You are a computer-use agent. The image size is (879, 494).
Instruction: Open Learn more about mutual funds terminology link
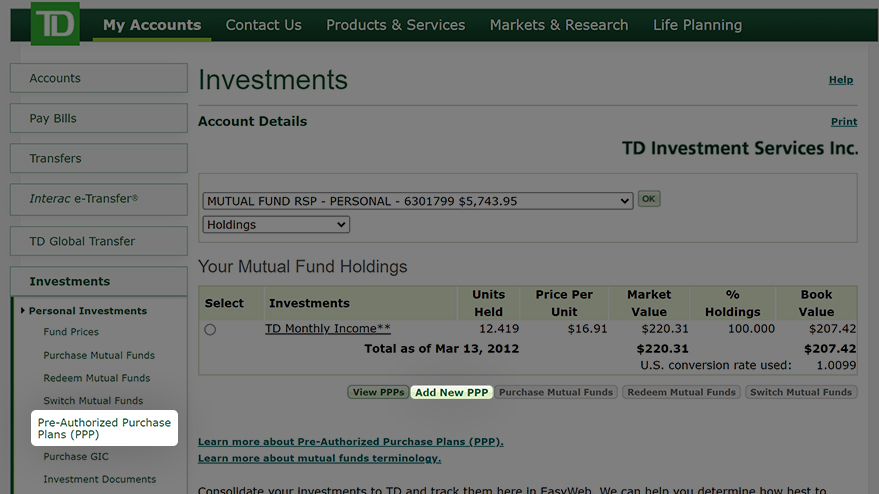coord(320,458)
